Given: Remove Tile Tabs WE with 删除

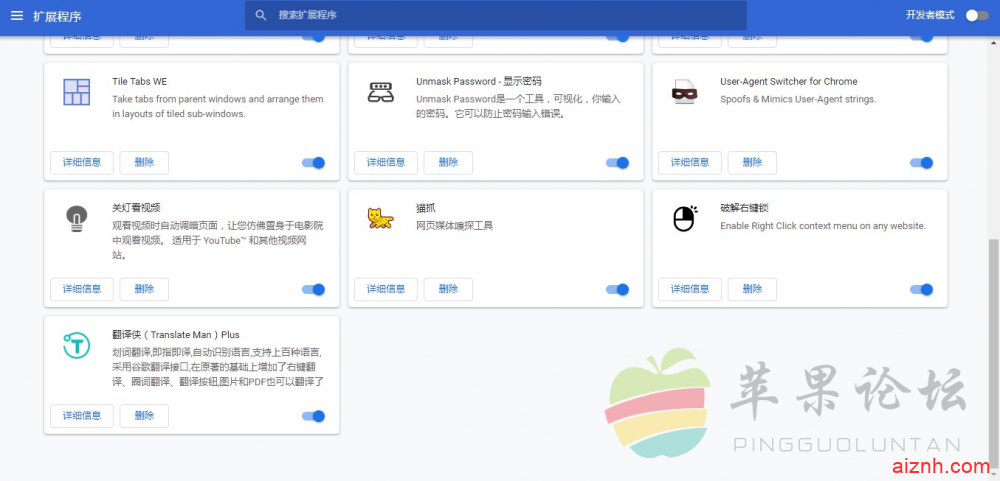Looking at the screenshot, I should coord(144,163).
